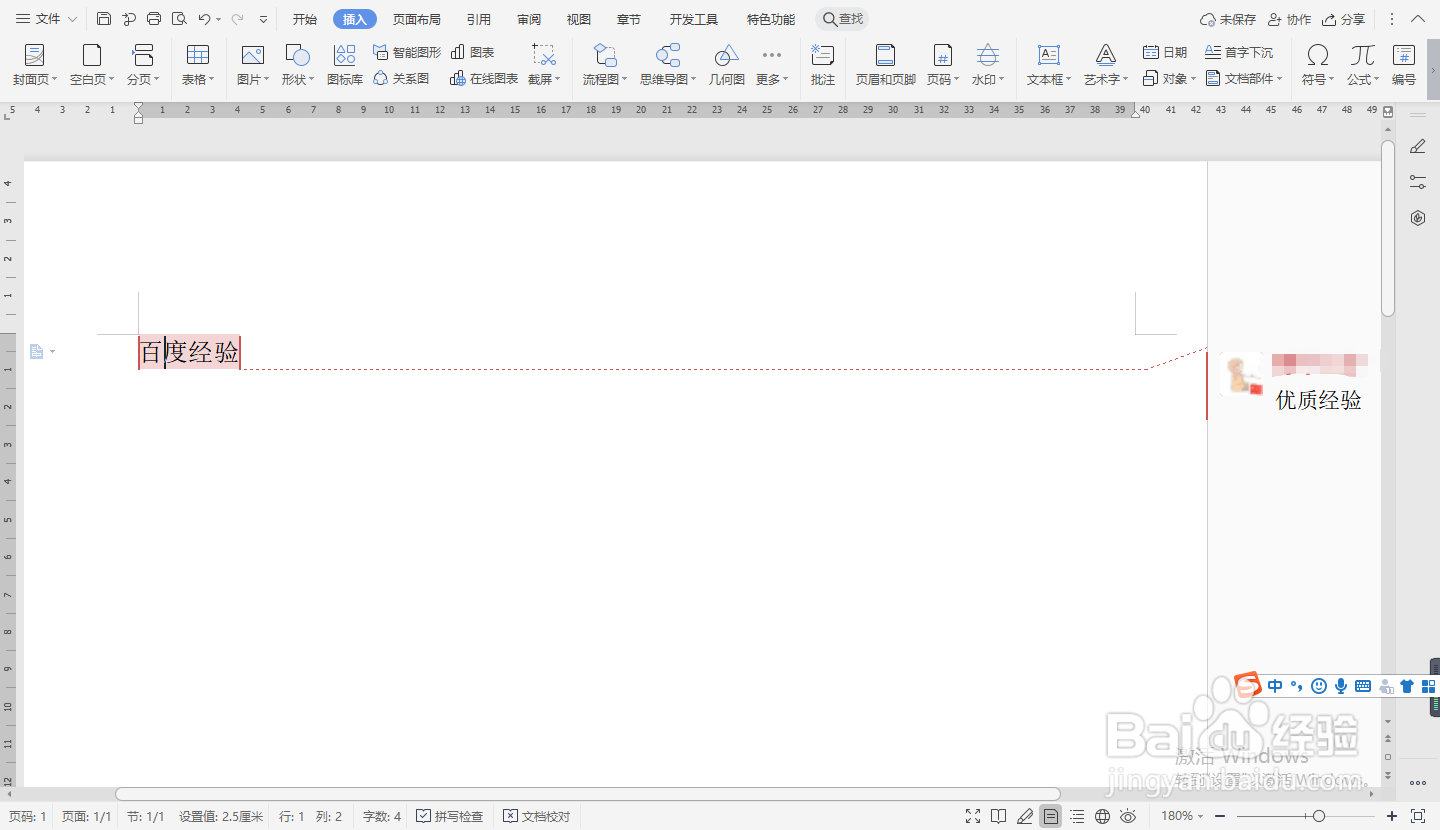Insert a text box (文本框)
1440x830 pixels.
1049,65
